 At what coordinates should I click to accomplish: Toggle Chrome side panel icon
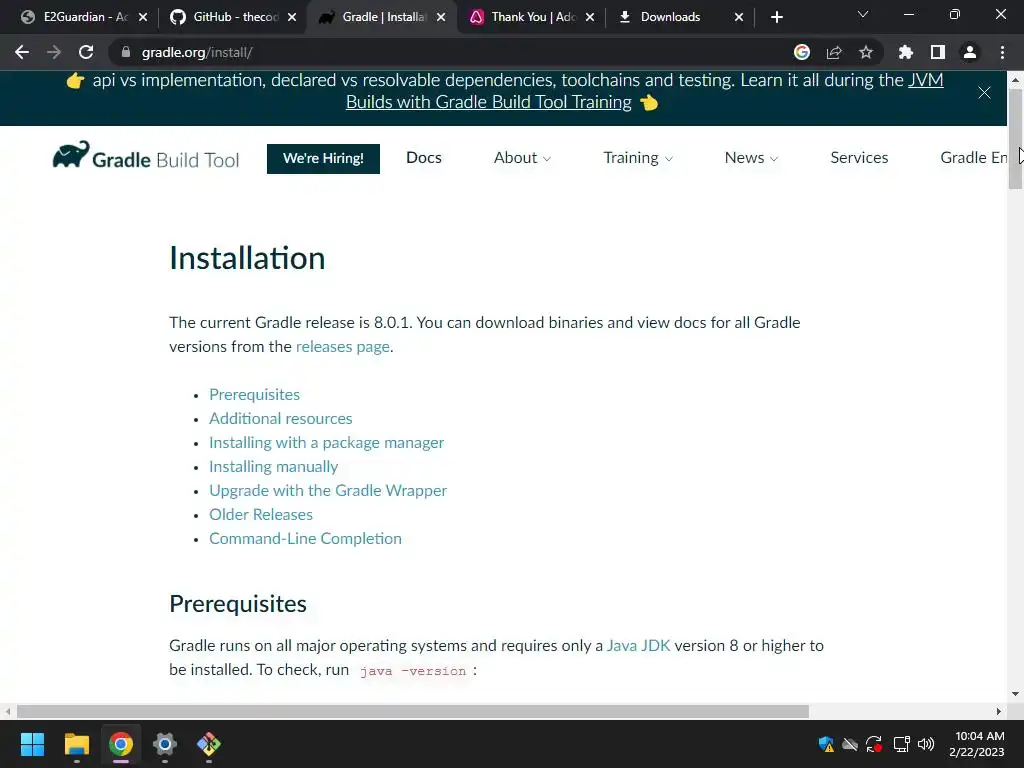938,52
